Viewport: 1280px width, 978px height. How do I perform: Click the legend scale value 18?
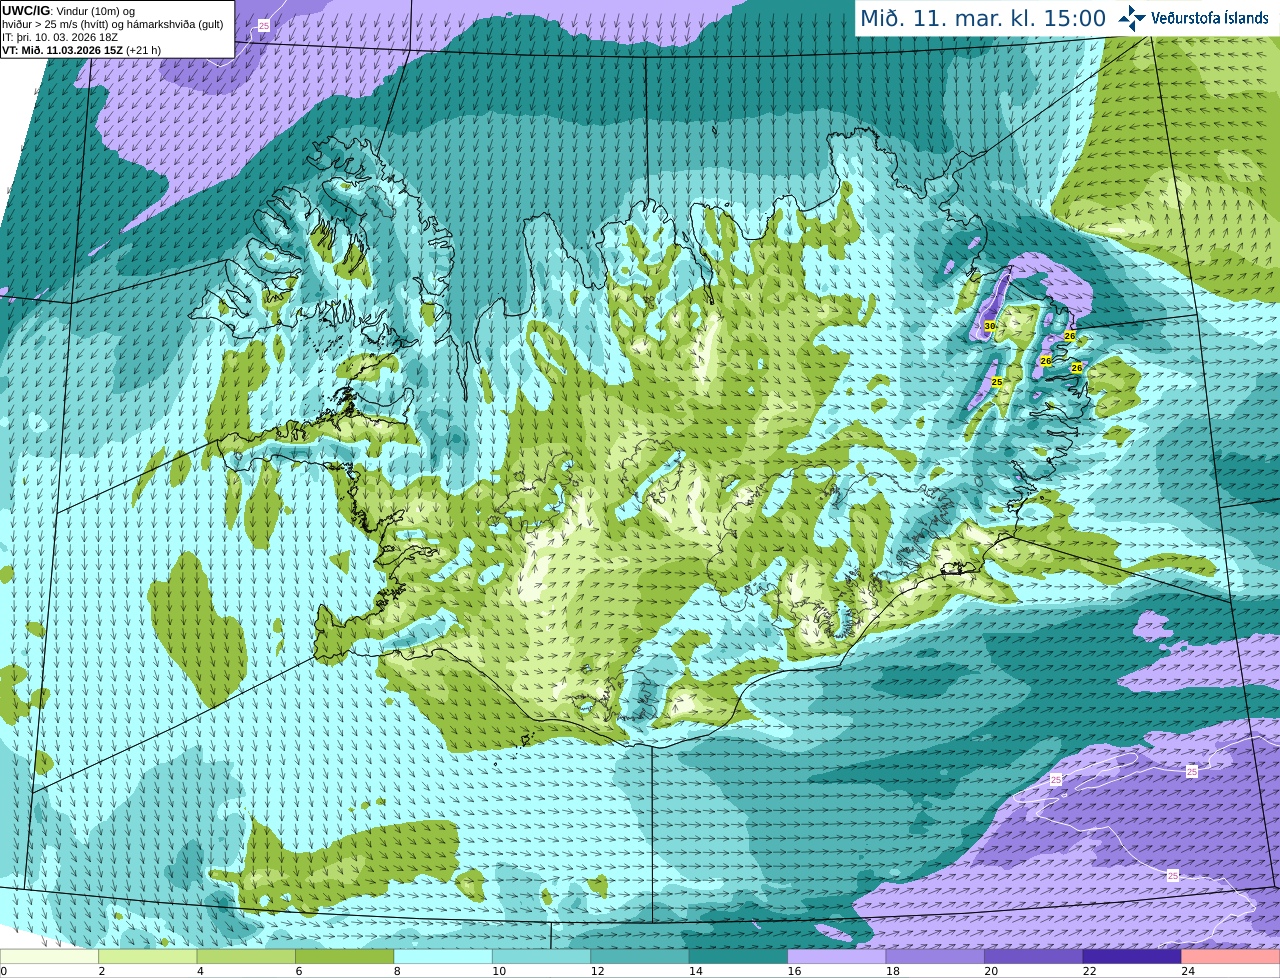click(893, 971)
